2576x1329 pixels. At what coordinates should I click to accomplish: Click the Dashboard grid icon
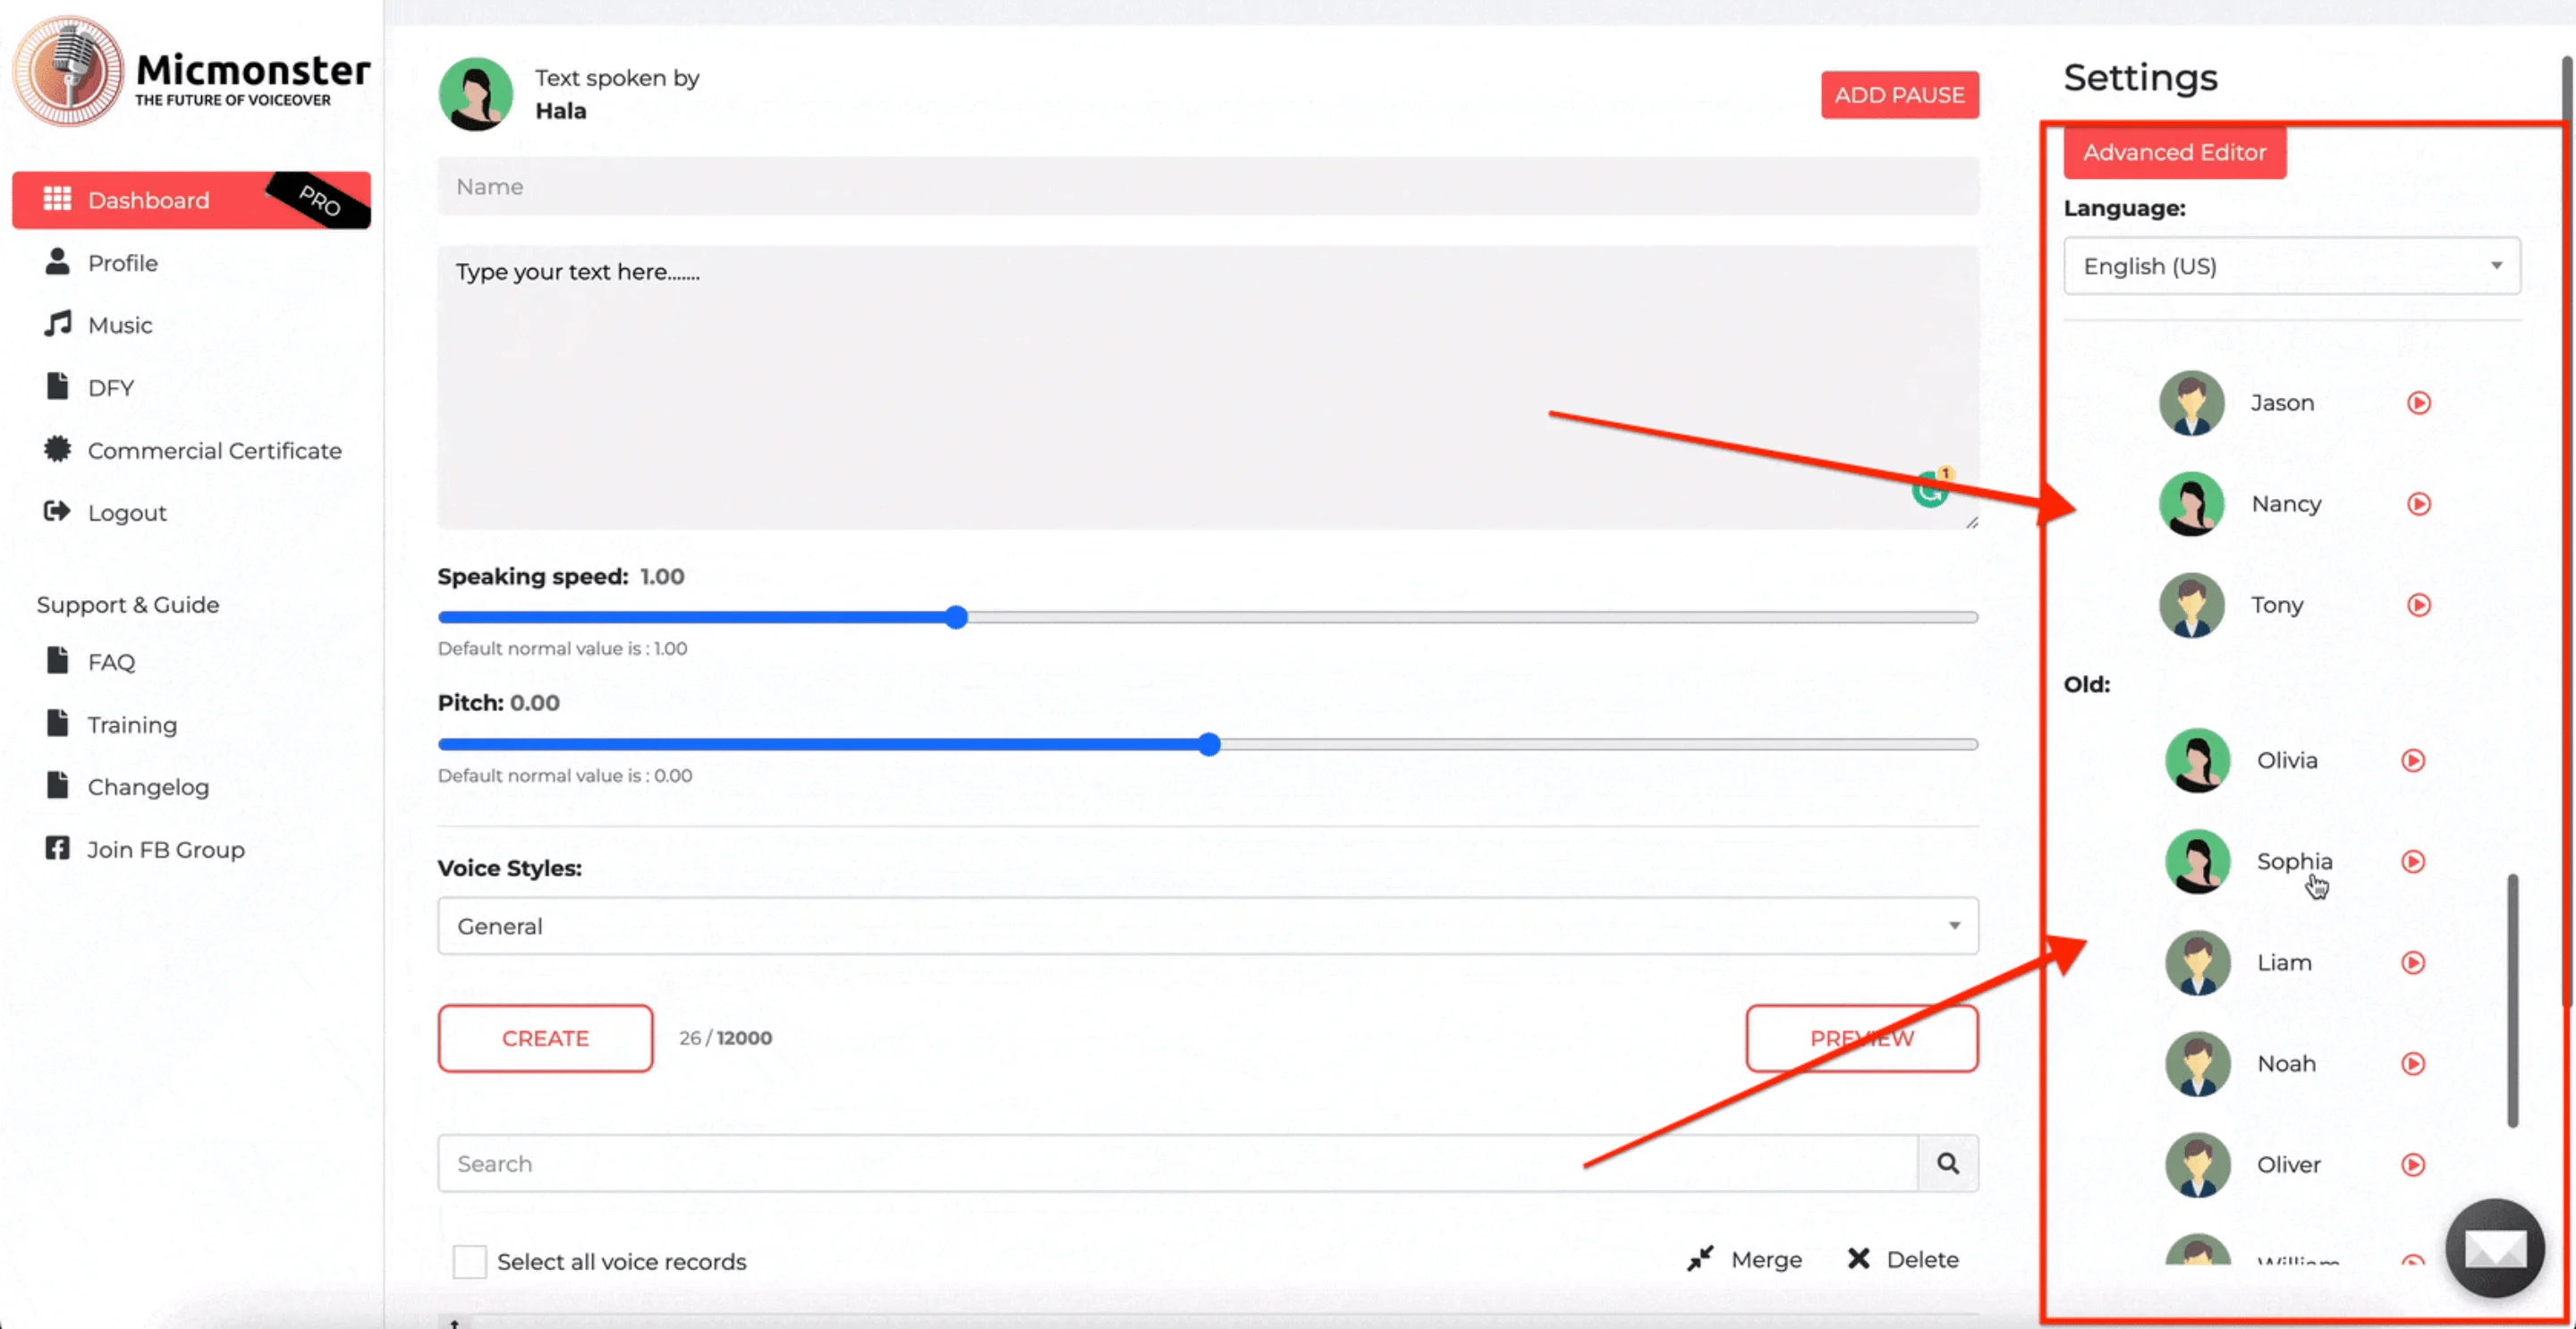coord(58,198)
